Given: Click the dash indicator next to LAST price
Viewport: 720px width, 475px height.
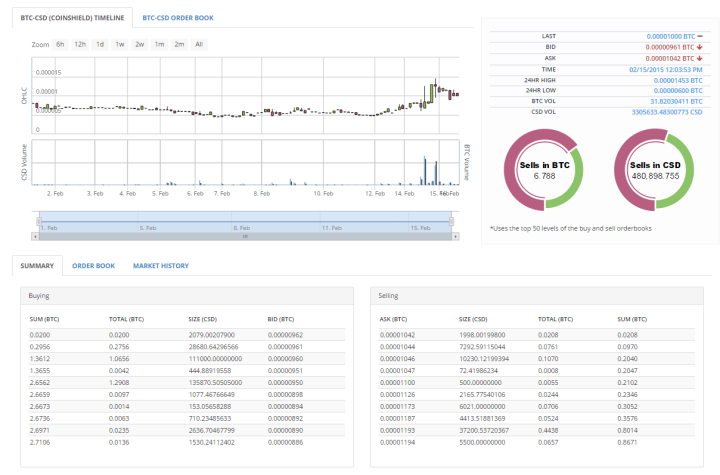Looking at the screenshot, I should pyautogui.click(x=702, y=36).
